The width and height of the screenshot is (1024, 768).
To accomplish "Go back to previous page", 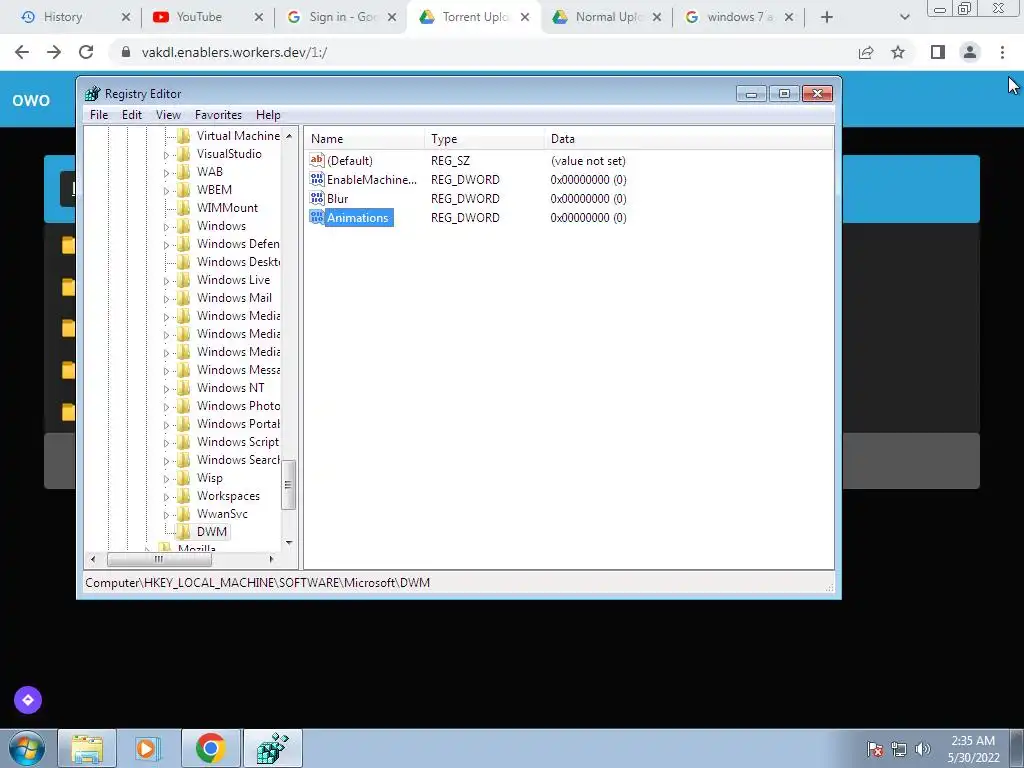I will pos(22,52).
